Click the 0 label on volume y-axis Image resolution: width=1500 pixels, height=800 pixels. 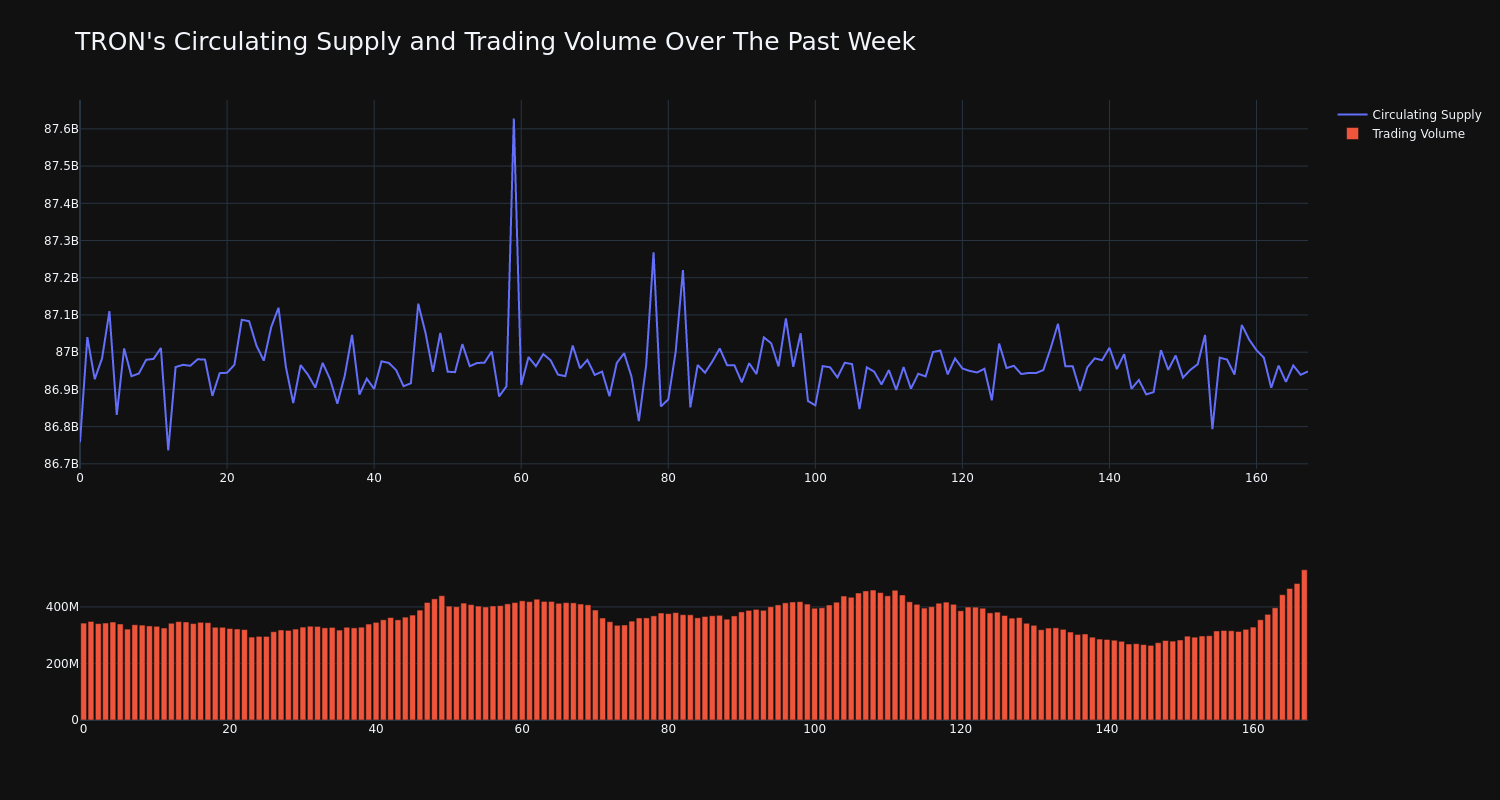(x=75, y=720)
